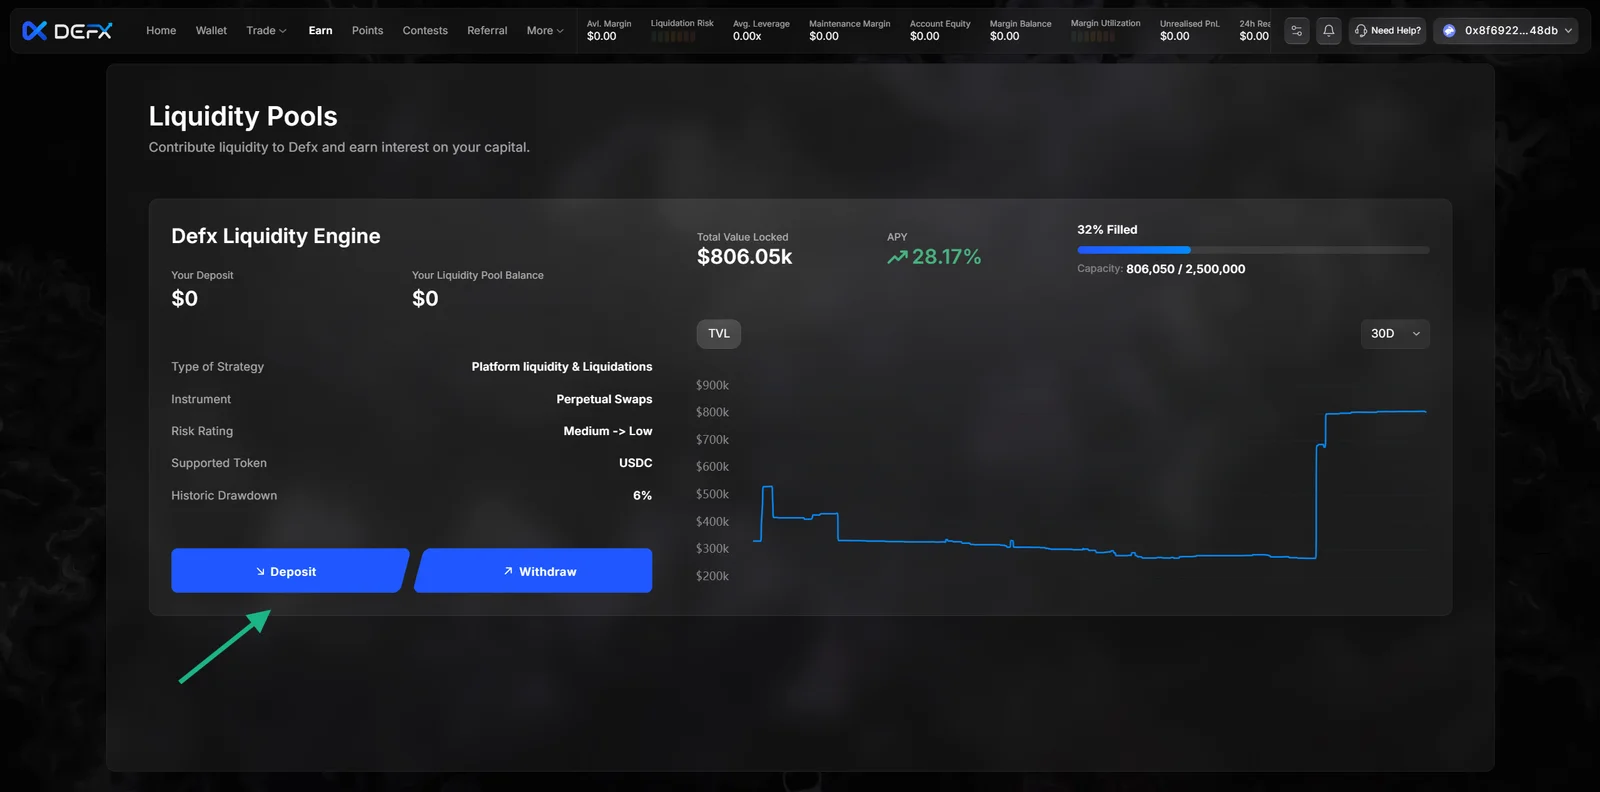This screenshot has height=792, width=1600.
Task: Click the capacity text 806,050 / 2,500,000
Action: coord(1185,269)
